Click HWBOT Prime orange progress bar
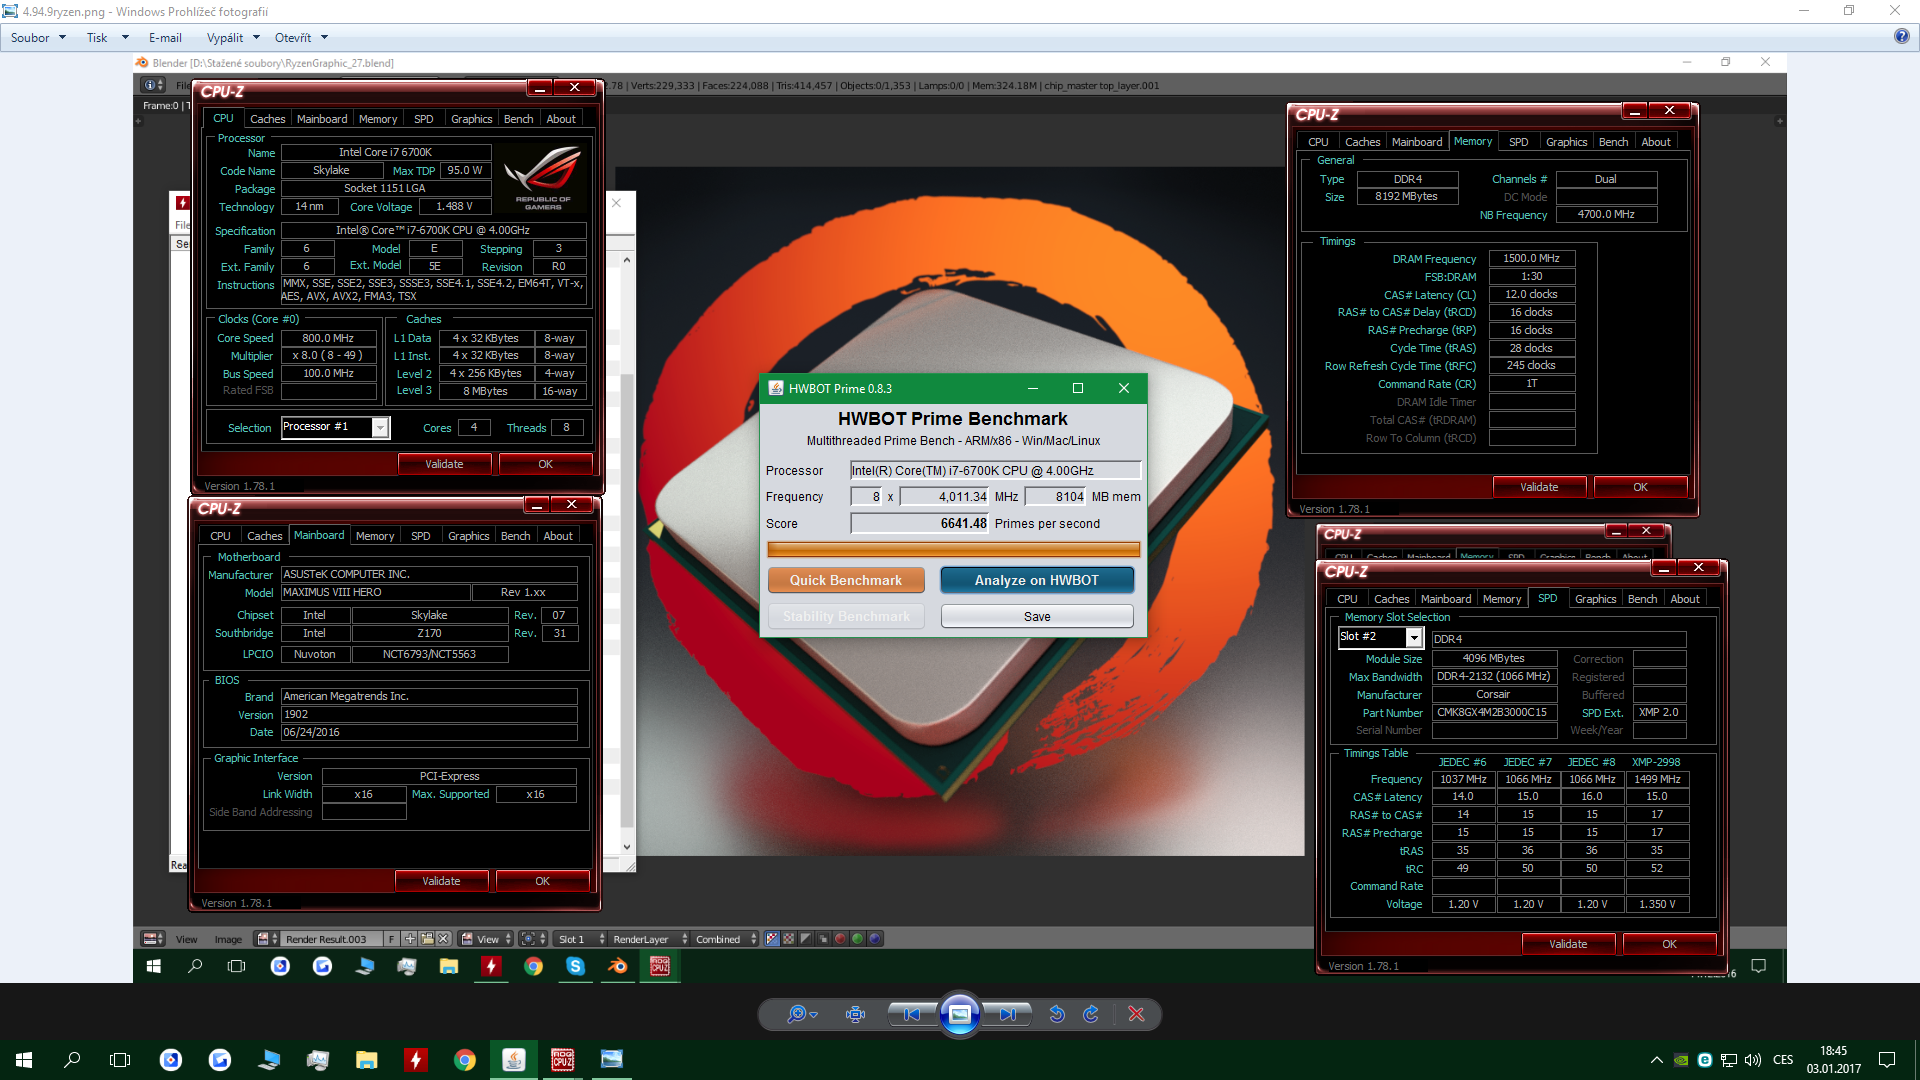This screenshot has width=1920, height=1080. [953, 549]
